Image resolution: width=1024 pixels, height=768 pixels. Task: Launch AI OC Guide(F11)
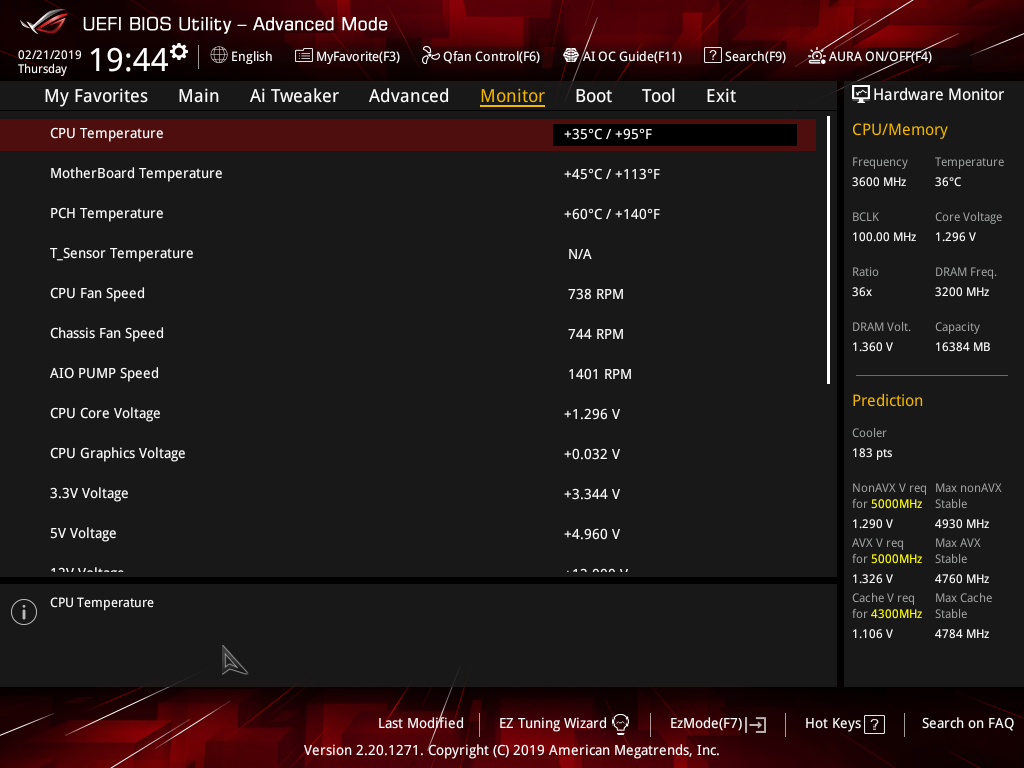622,56
